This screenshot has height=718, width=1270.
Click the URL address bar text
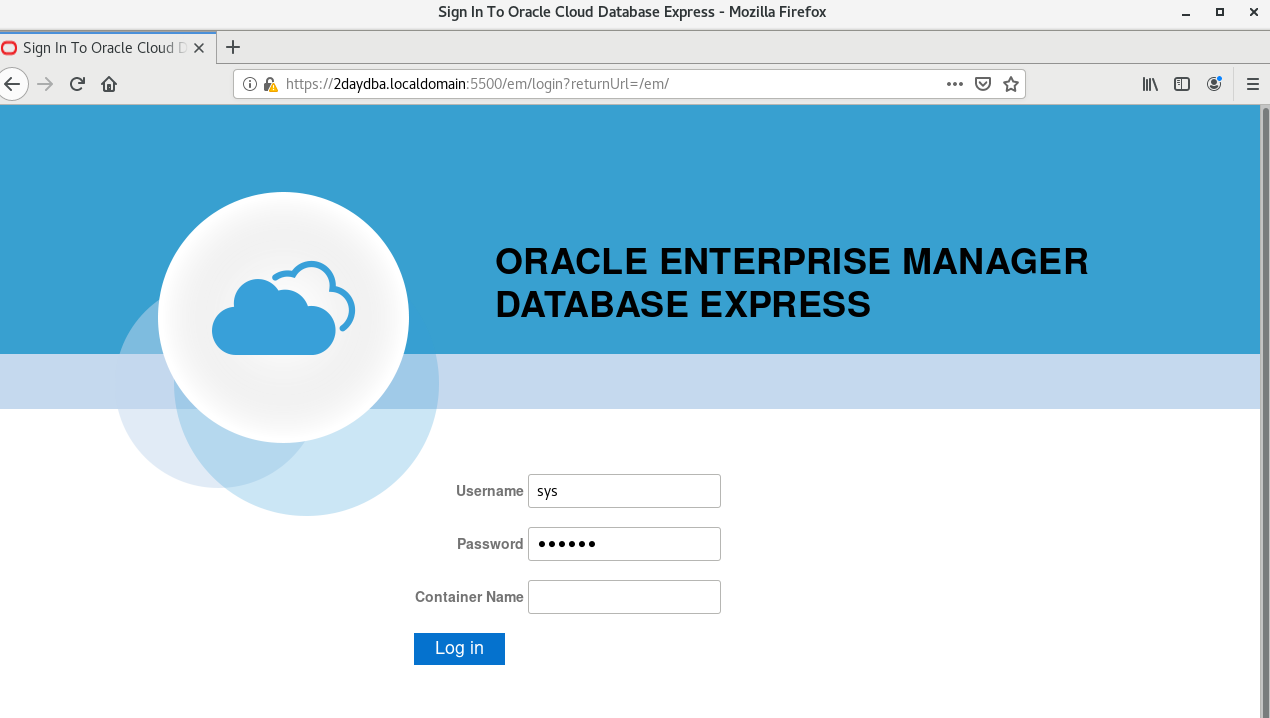click(x=477, y=84)
